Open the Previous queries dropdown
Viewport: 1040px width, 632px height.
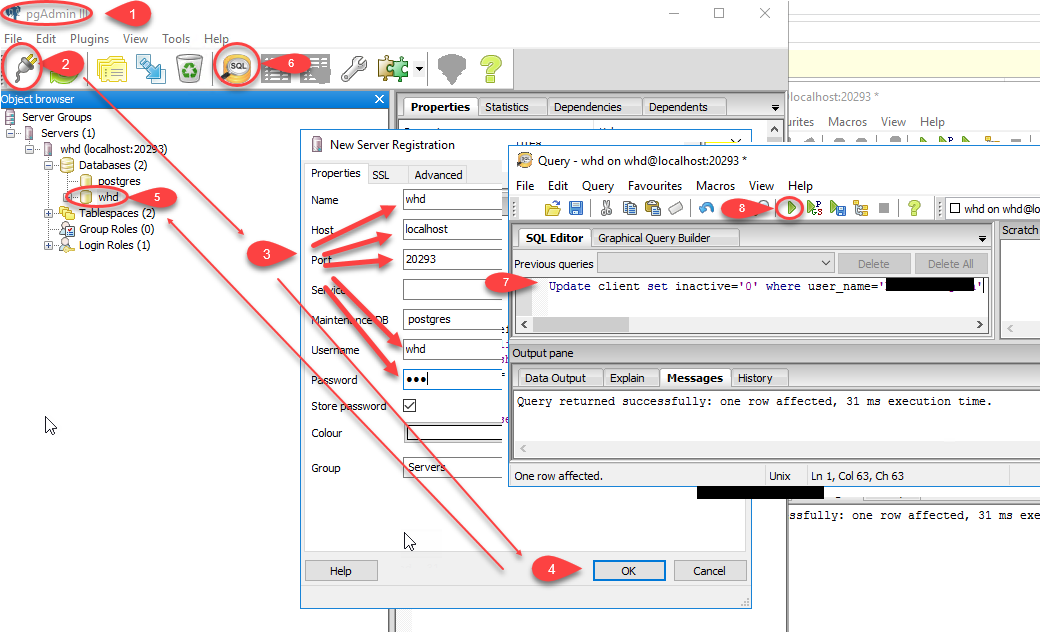pyautogui.click(x=826, y=263)
